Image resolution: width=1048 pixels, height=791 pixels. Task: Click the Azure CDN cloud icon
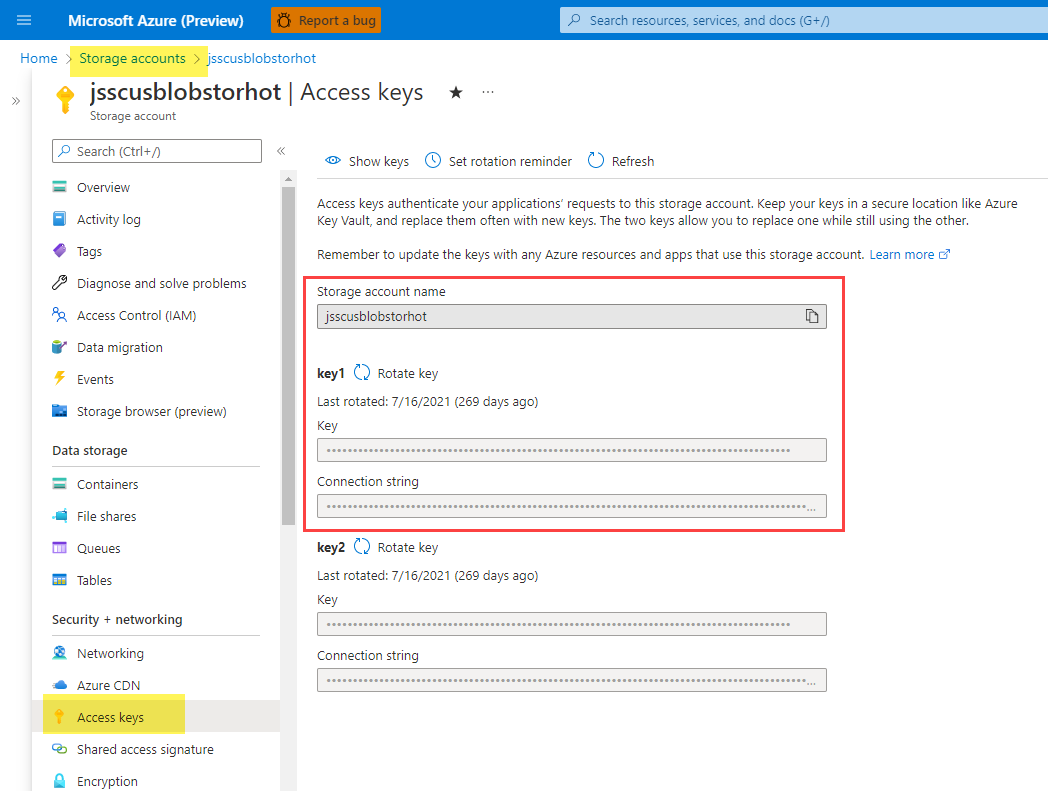click(60, 685)
